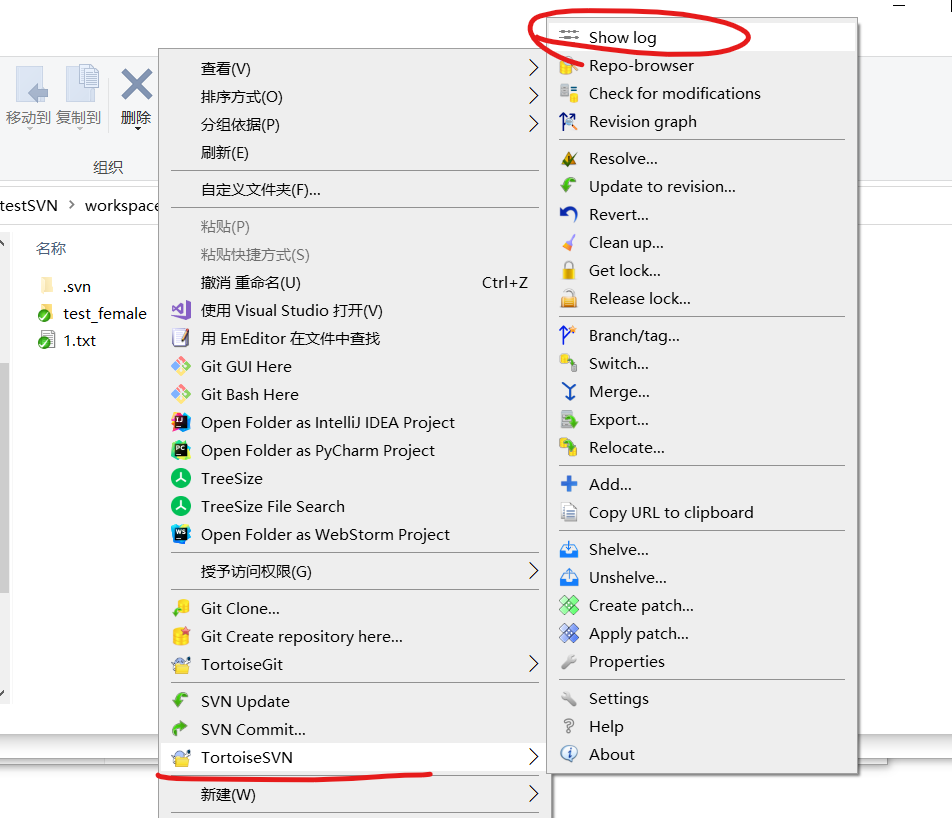Click the testSVN breadcrumb segment
This screenshot has height=818, width=952.
(29, 205)
